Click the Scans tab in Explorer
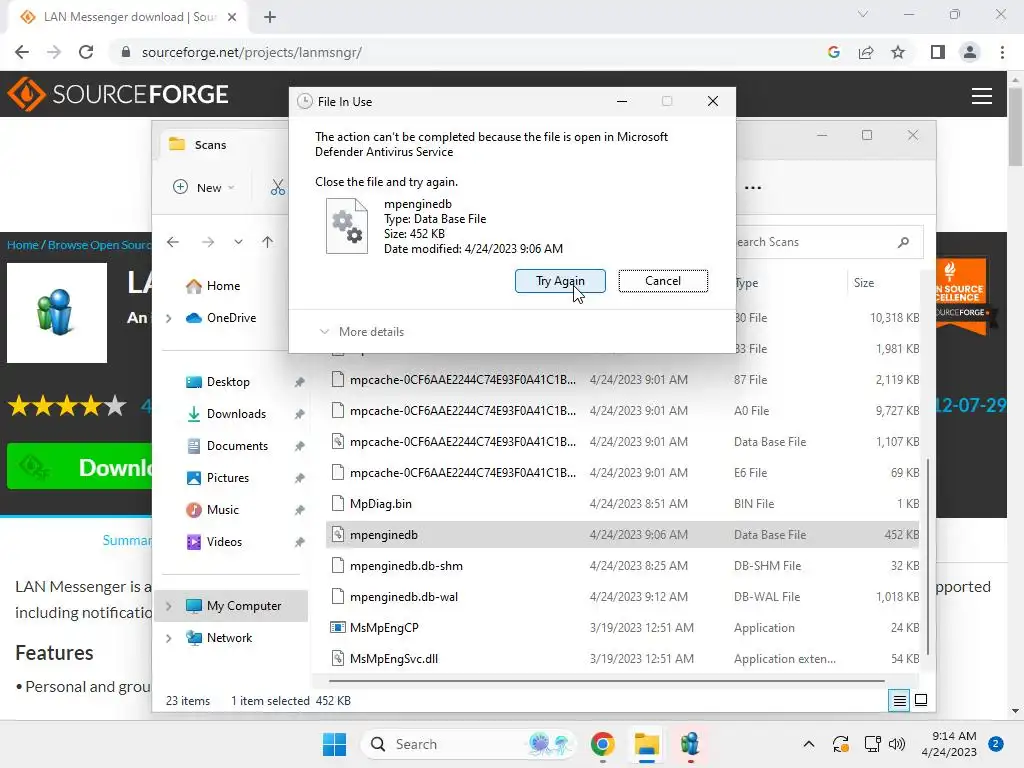Viewport: 1024px width, 768px height. coord(210,145)
